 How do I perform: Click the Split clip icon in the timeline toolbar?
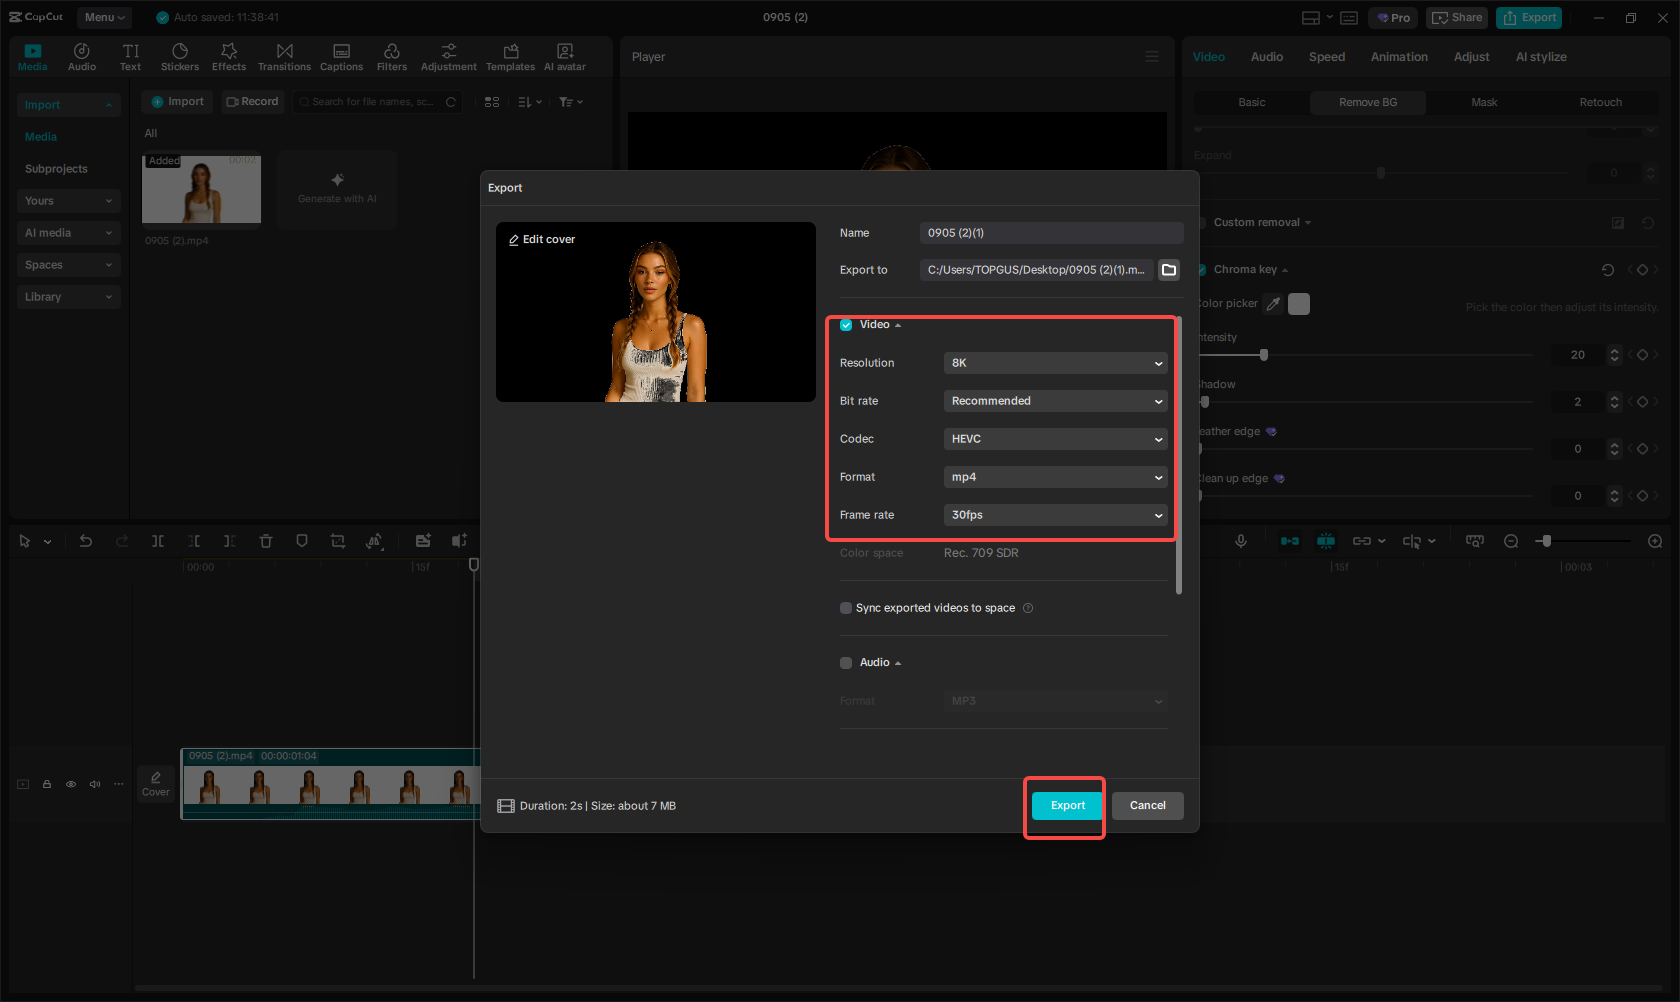click(158, 540)
